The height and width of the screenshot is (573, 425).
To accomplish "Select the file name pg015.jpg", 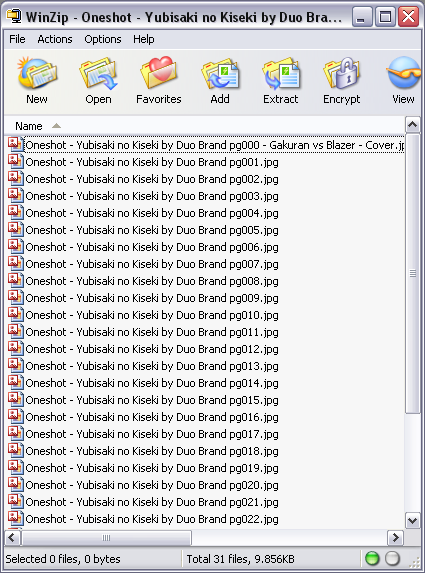I will tap(152, 400).
